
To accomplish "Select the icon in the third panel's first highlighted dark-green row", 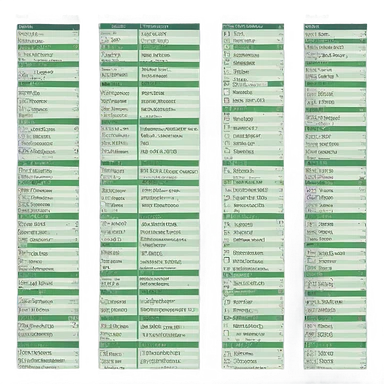I will (x=227, y=47).
